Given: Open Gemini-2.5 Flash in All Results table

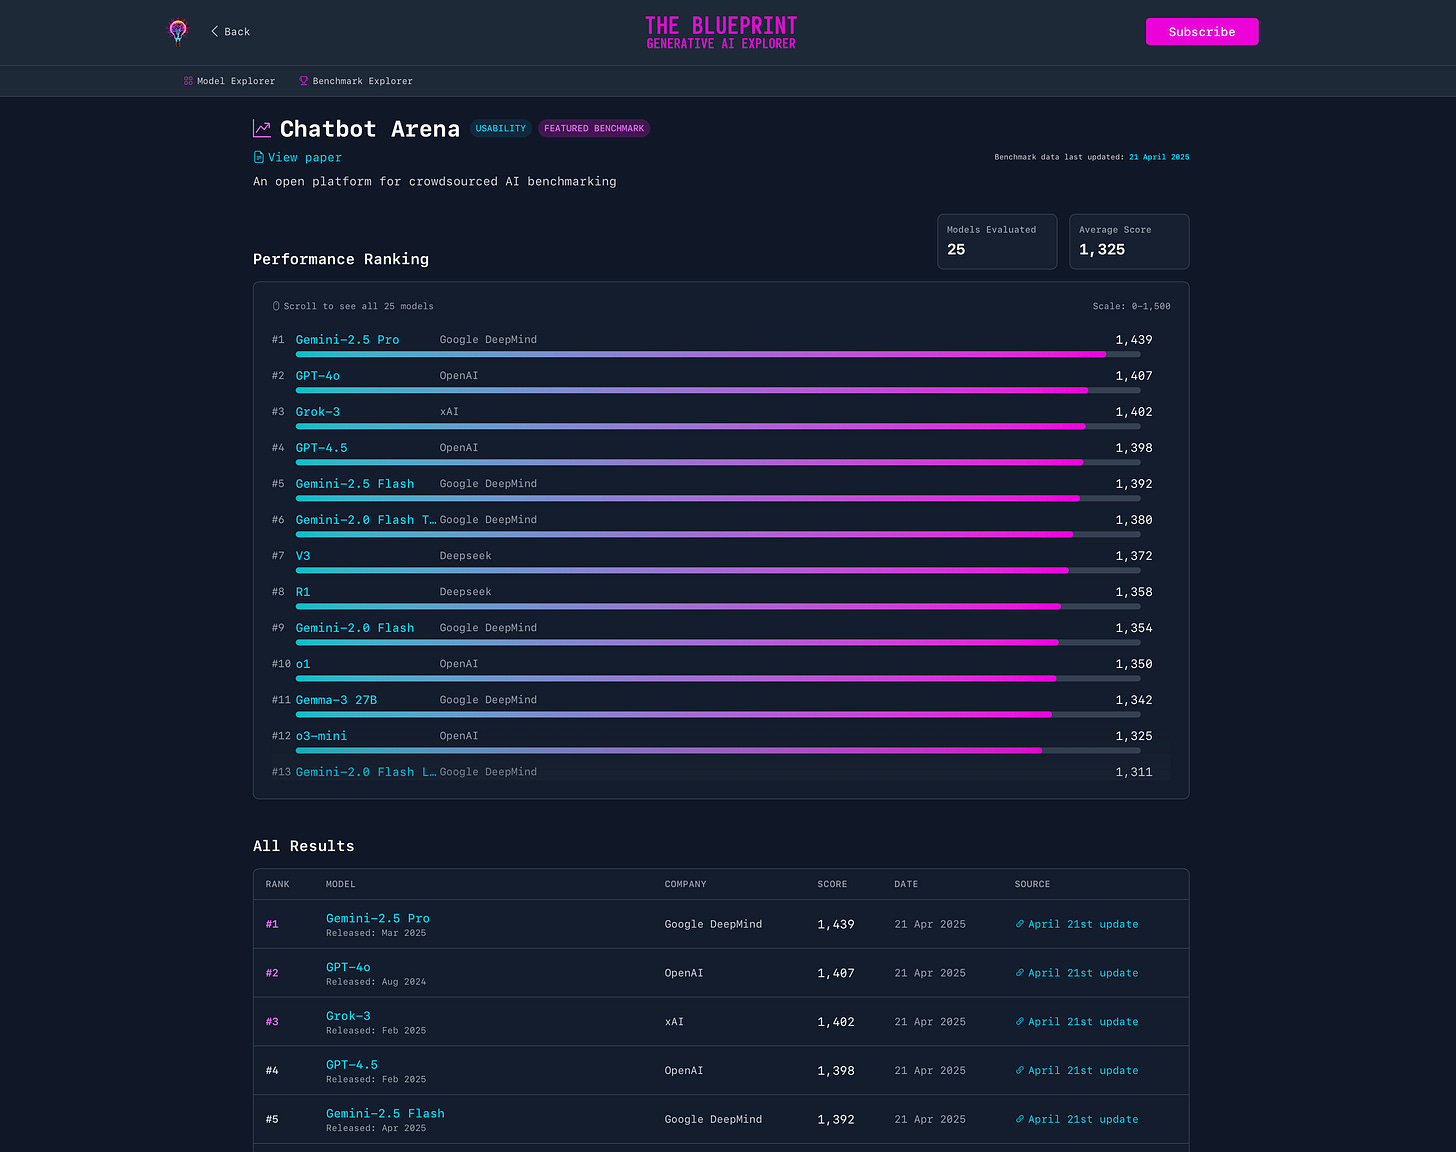Looking at the screenshot, I should (385, 1113).
